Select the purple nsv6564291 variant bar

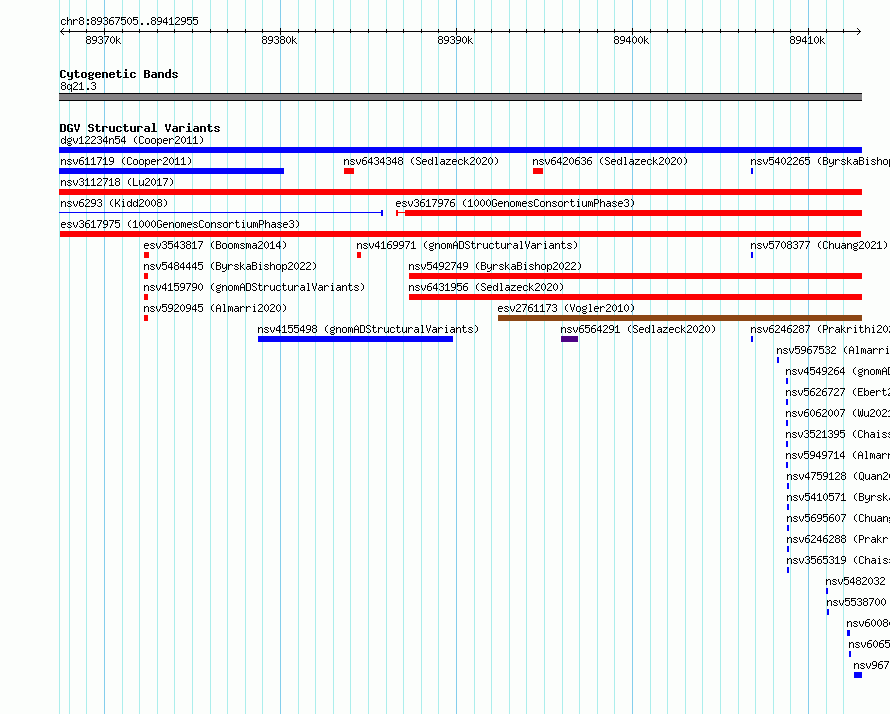coord(569,339)
